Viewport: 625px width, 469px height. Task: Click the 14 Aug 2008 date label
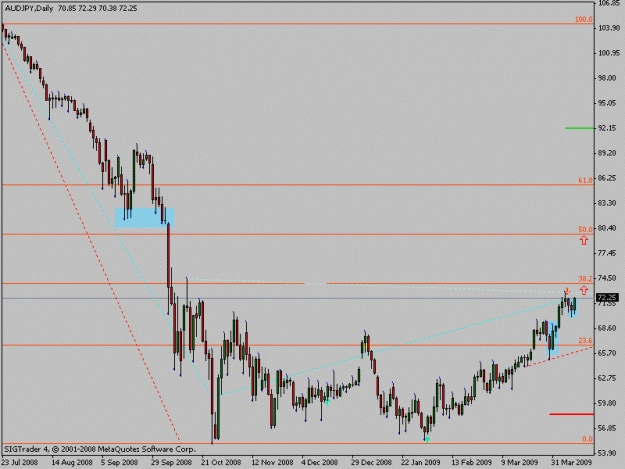72,463
